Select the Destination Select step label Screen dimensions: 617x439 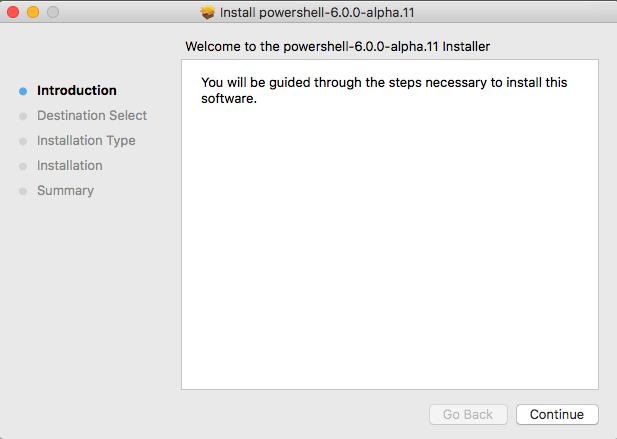91,116
